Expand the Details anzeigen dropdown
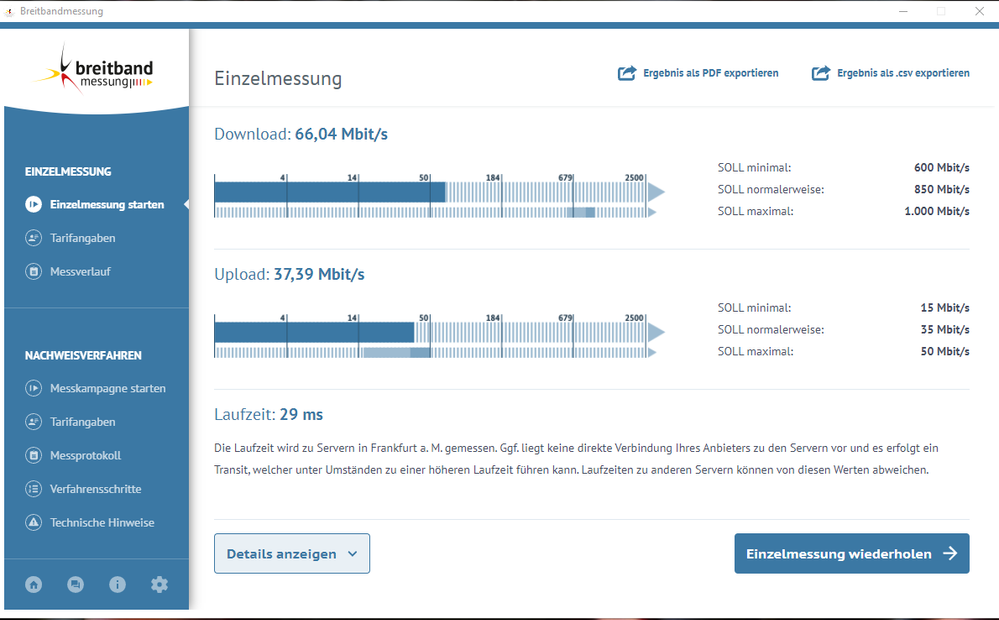This screenshot has height=620, width=999. click(x=291, y=553)
